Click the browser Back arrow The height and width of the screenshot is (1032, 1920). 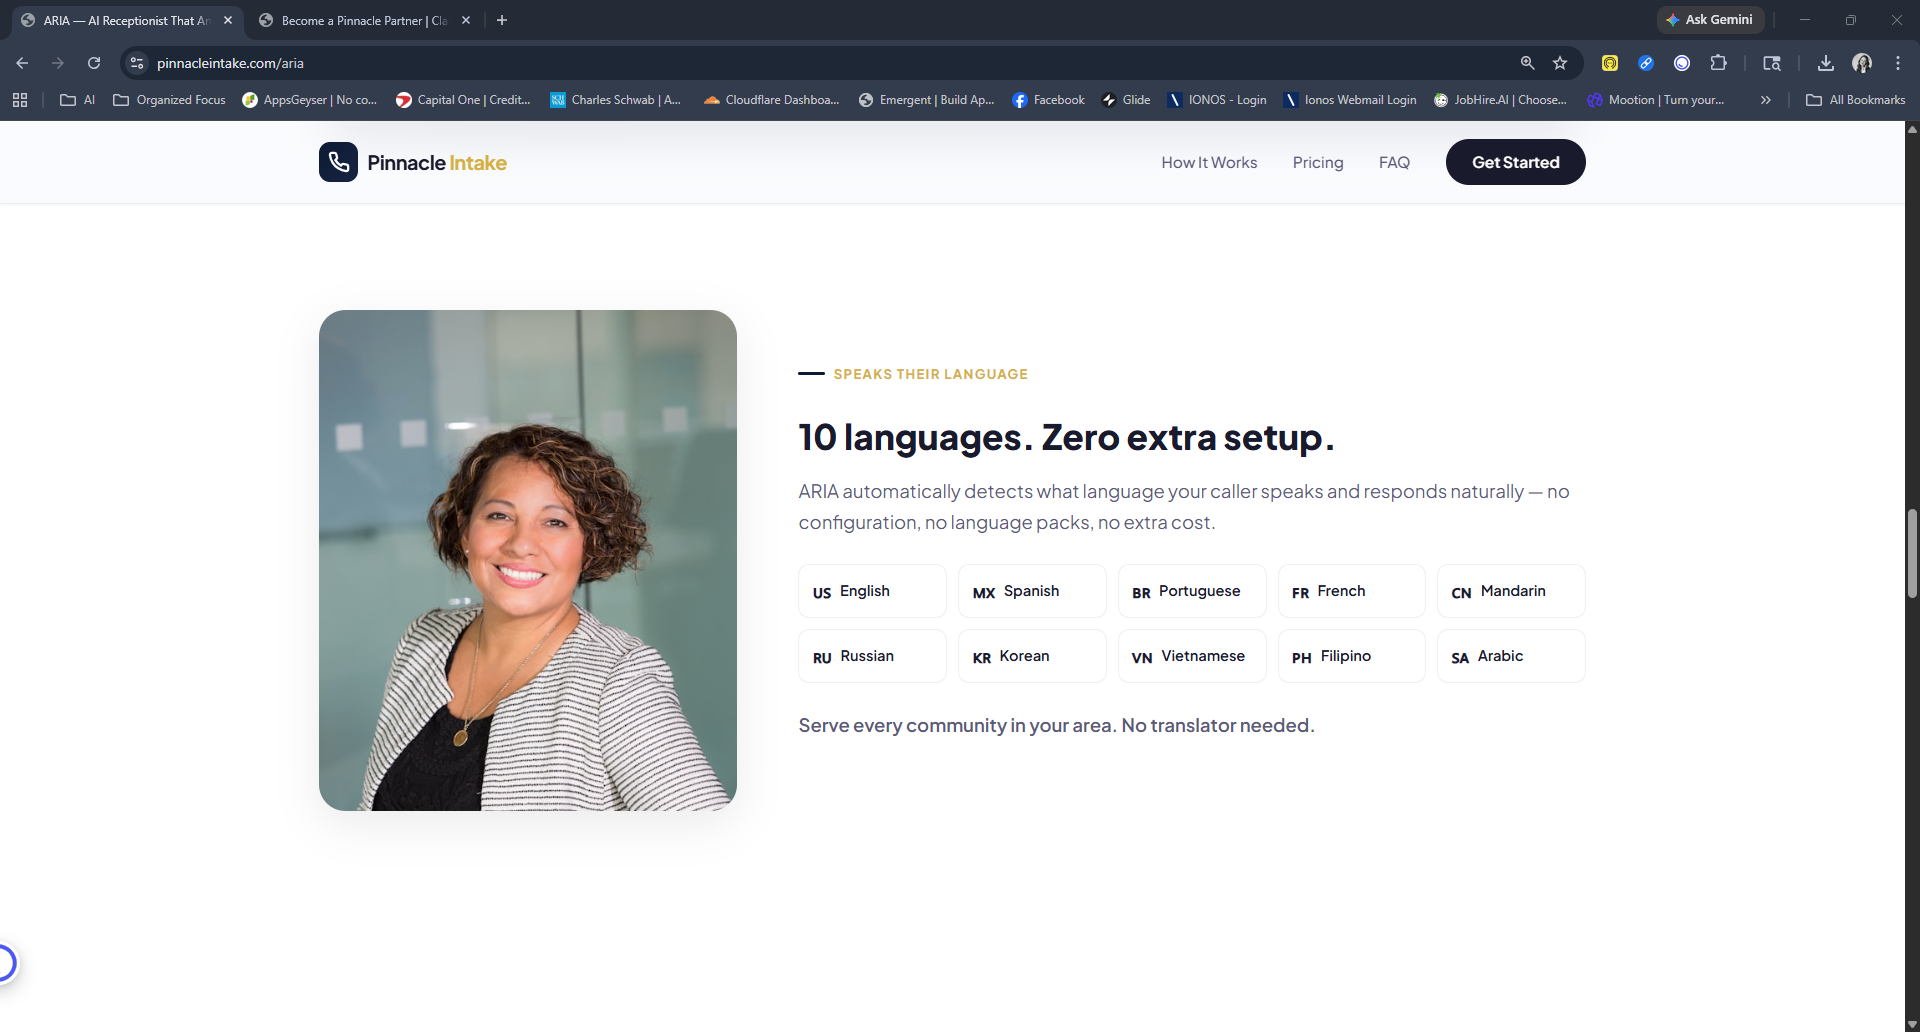(22, 63)
